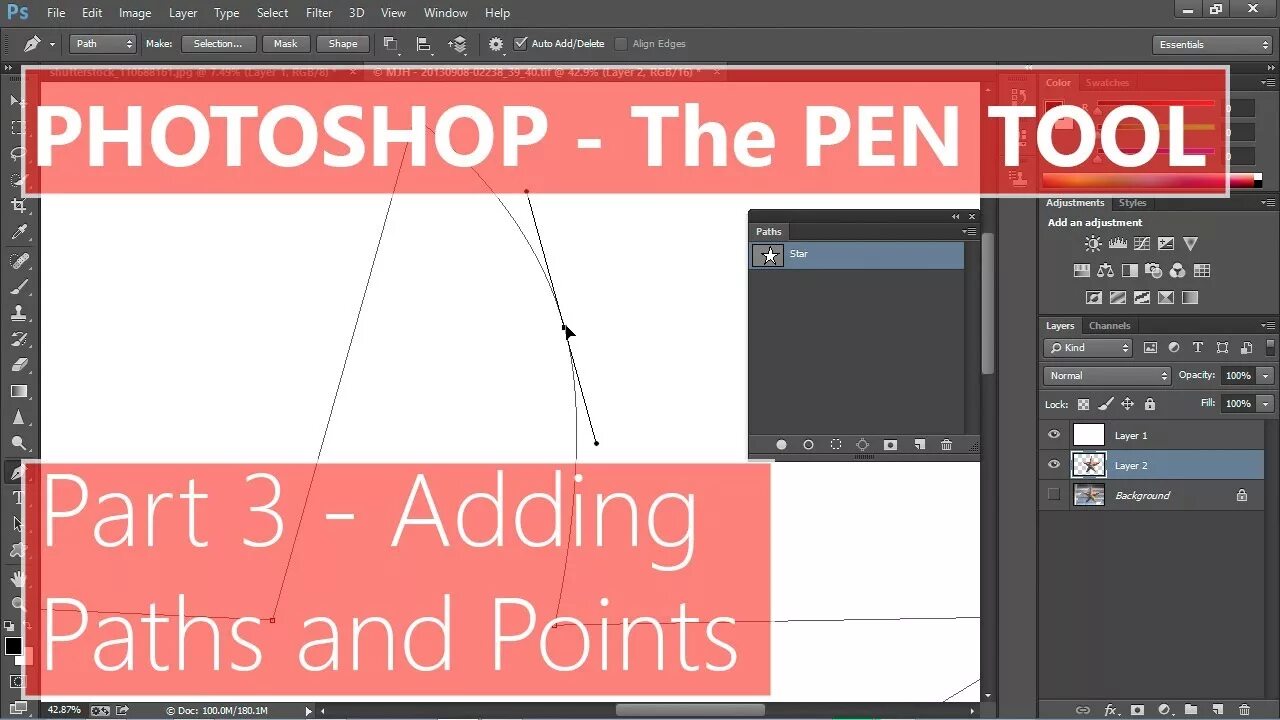Select the Clone Stamp tool
The width and height of the screenshot is (1280, 720).
(x=18, y=313)
